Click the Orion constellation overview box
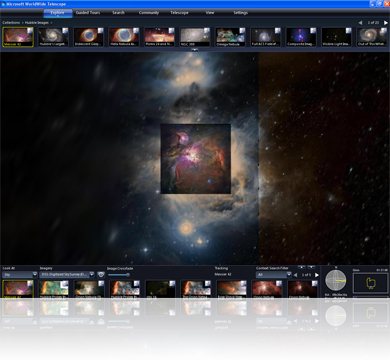The height and width of the screenshot is (360, 390). click(x=370, y=283)
